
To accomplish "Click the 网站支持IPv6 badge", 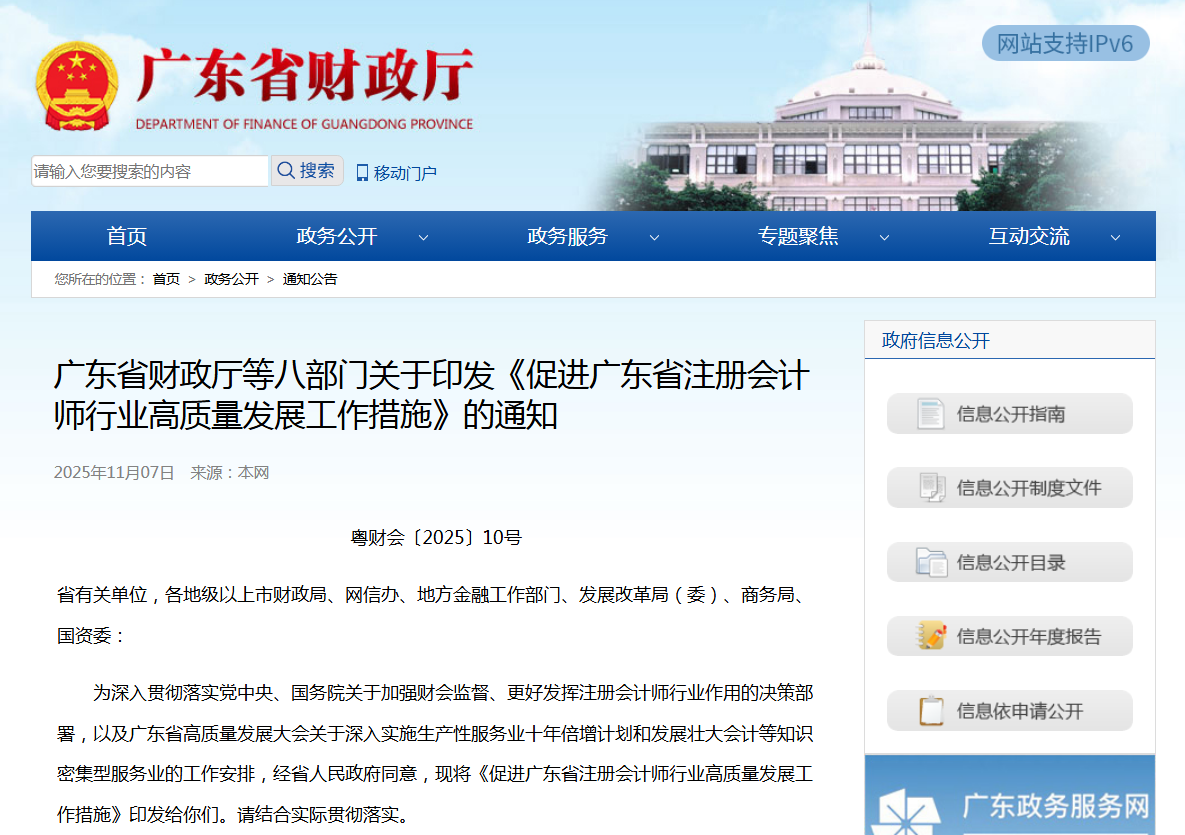I will (1065, 44).
